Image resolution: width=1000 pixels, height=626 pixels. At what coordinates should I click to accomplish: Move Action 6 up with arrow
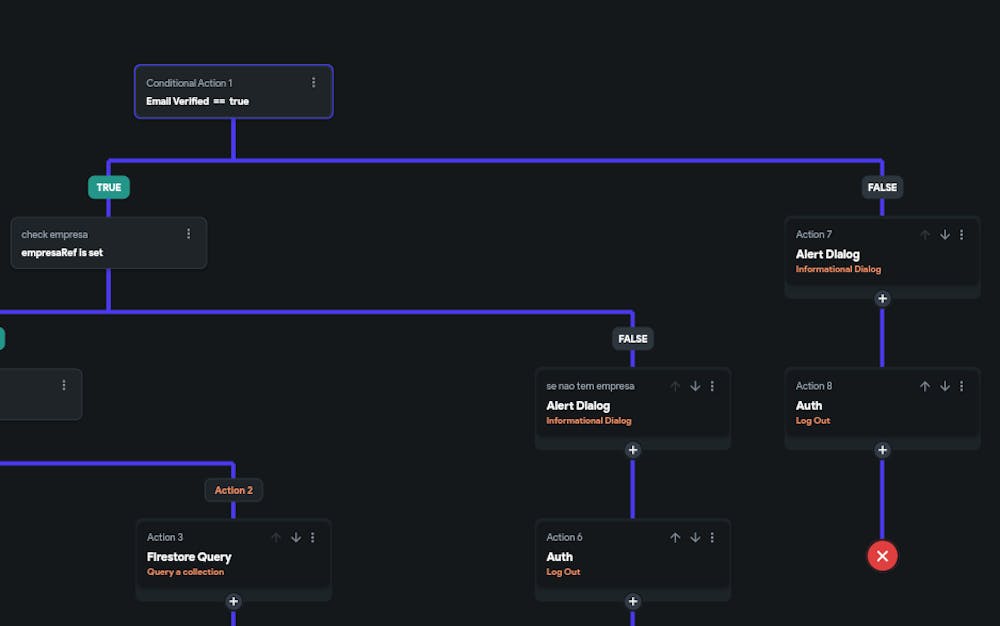point(675,537)
